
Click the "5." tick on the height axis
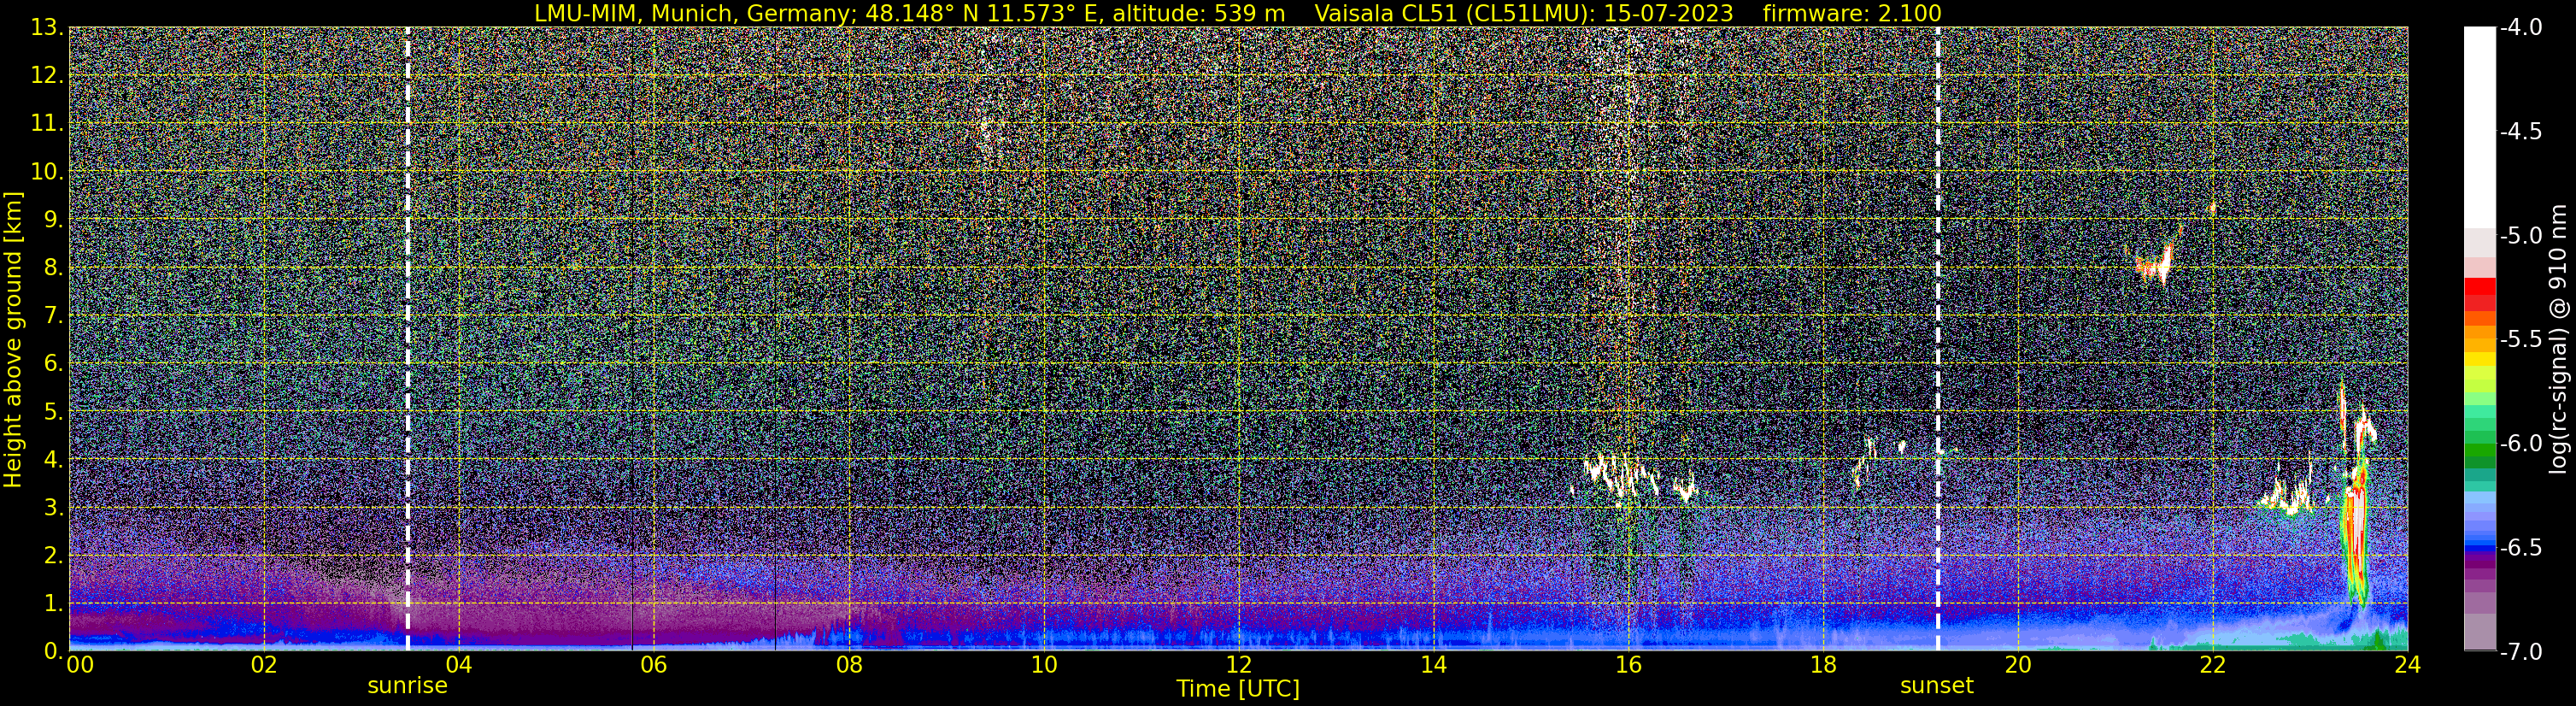(x=52, y=412)
